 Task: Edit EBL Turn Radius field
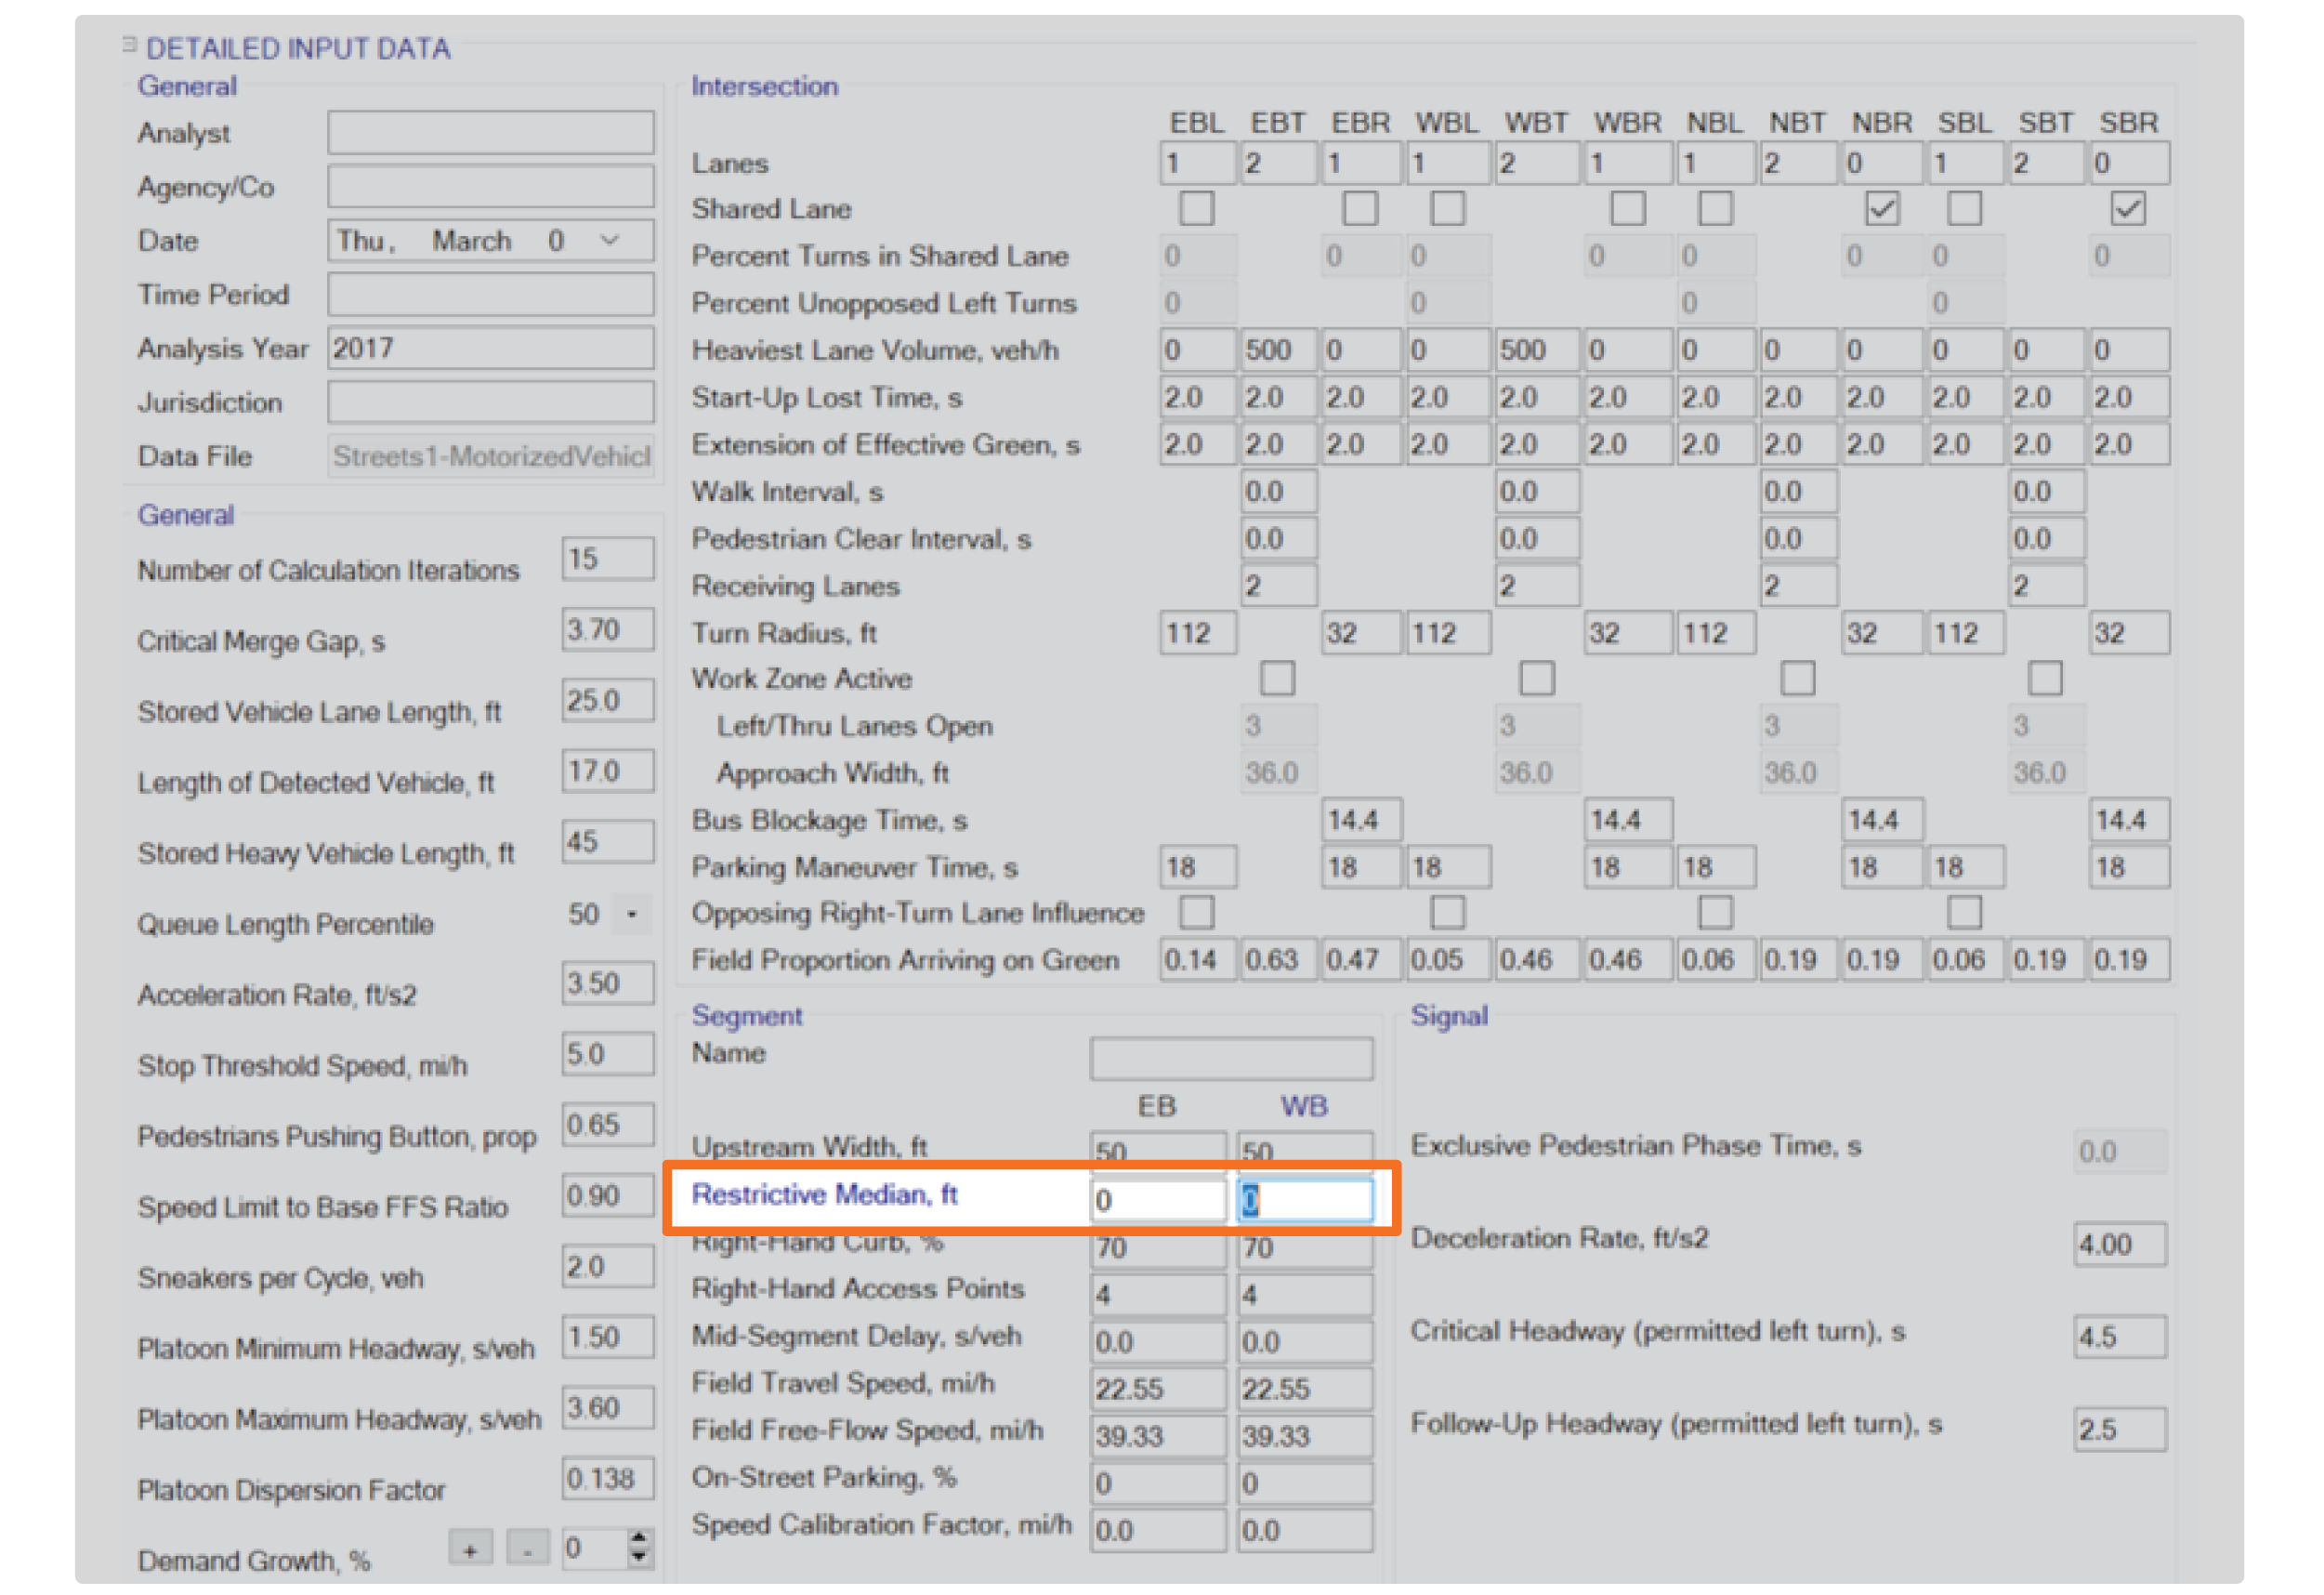1197,632
